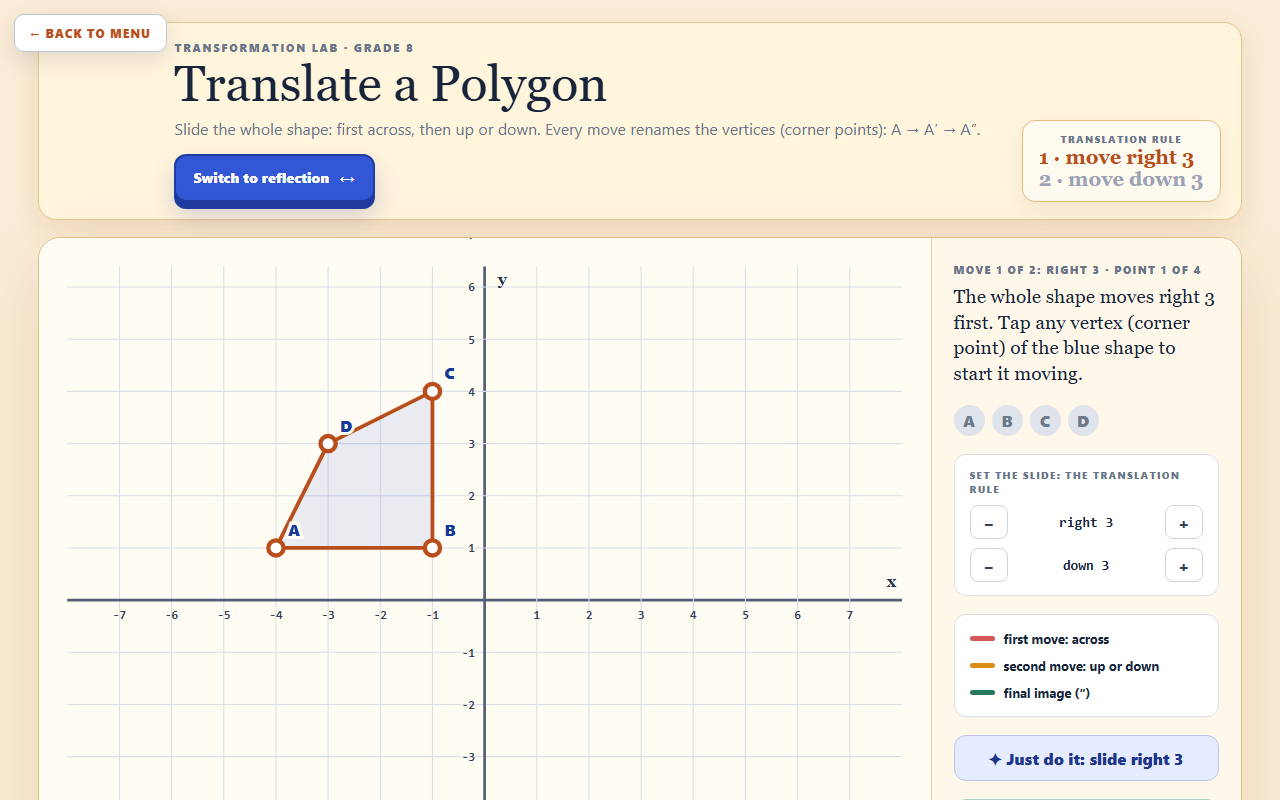Image resolution: width=1280 pixels, height=800 pixels.
Task: Click the '2 · move down 3' rule step
Action: [1121, 181]
